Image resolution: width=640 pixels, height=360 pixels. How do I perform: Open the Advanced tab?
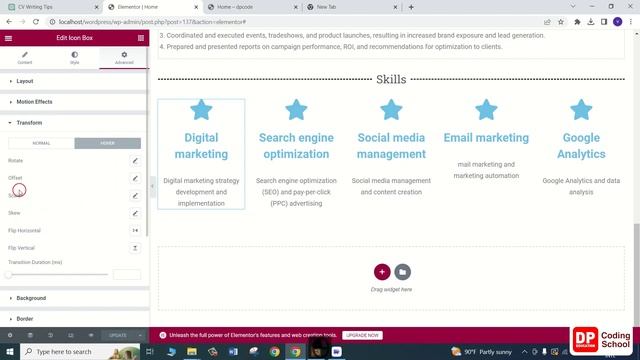point(124,58)
